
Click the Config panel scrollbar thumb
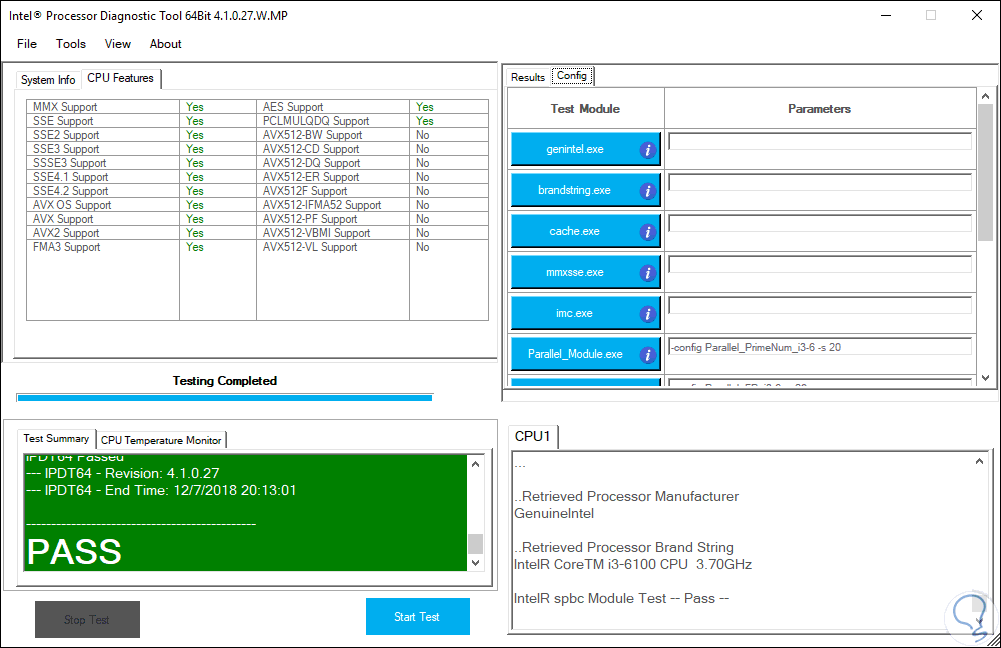coord(985,172)
